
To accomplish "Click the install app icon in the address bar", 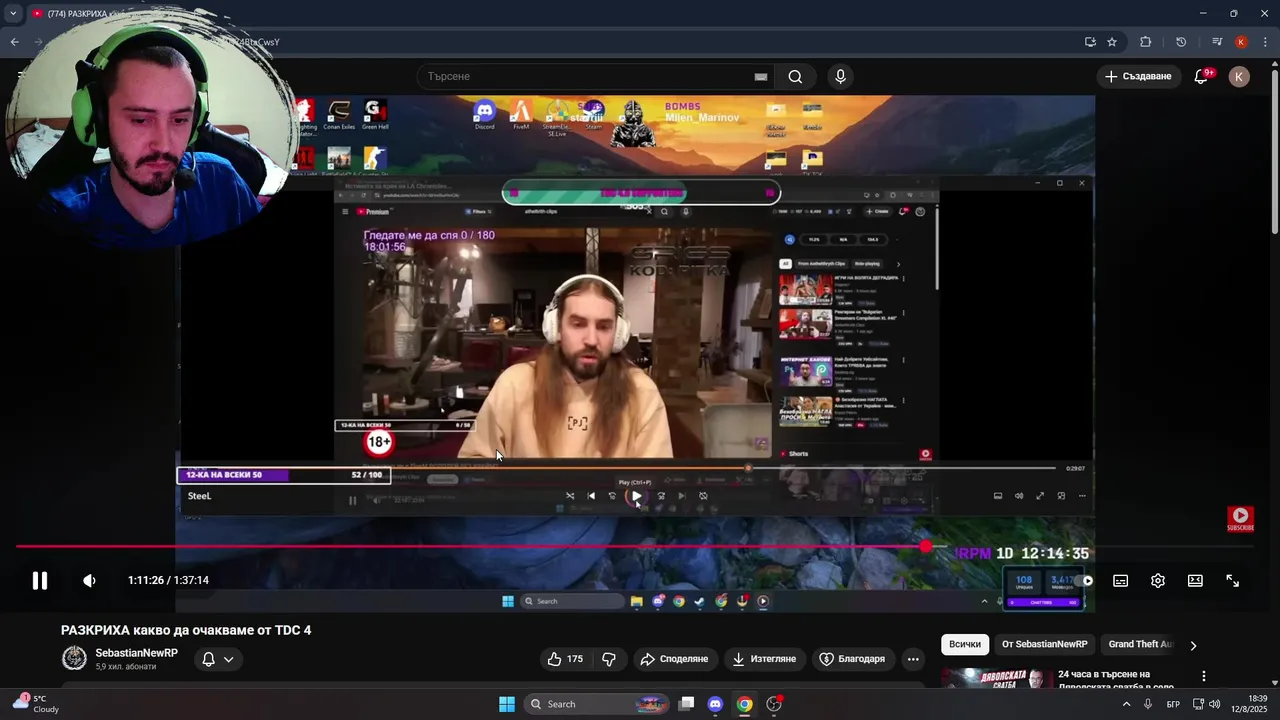I will click(1090, 42).
